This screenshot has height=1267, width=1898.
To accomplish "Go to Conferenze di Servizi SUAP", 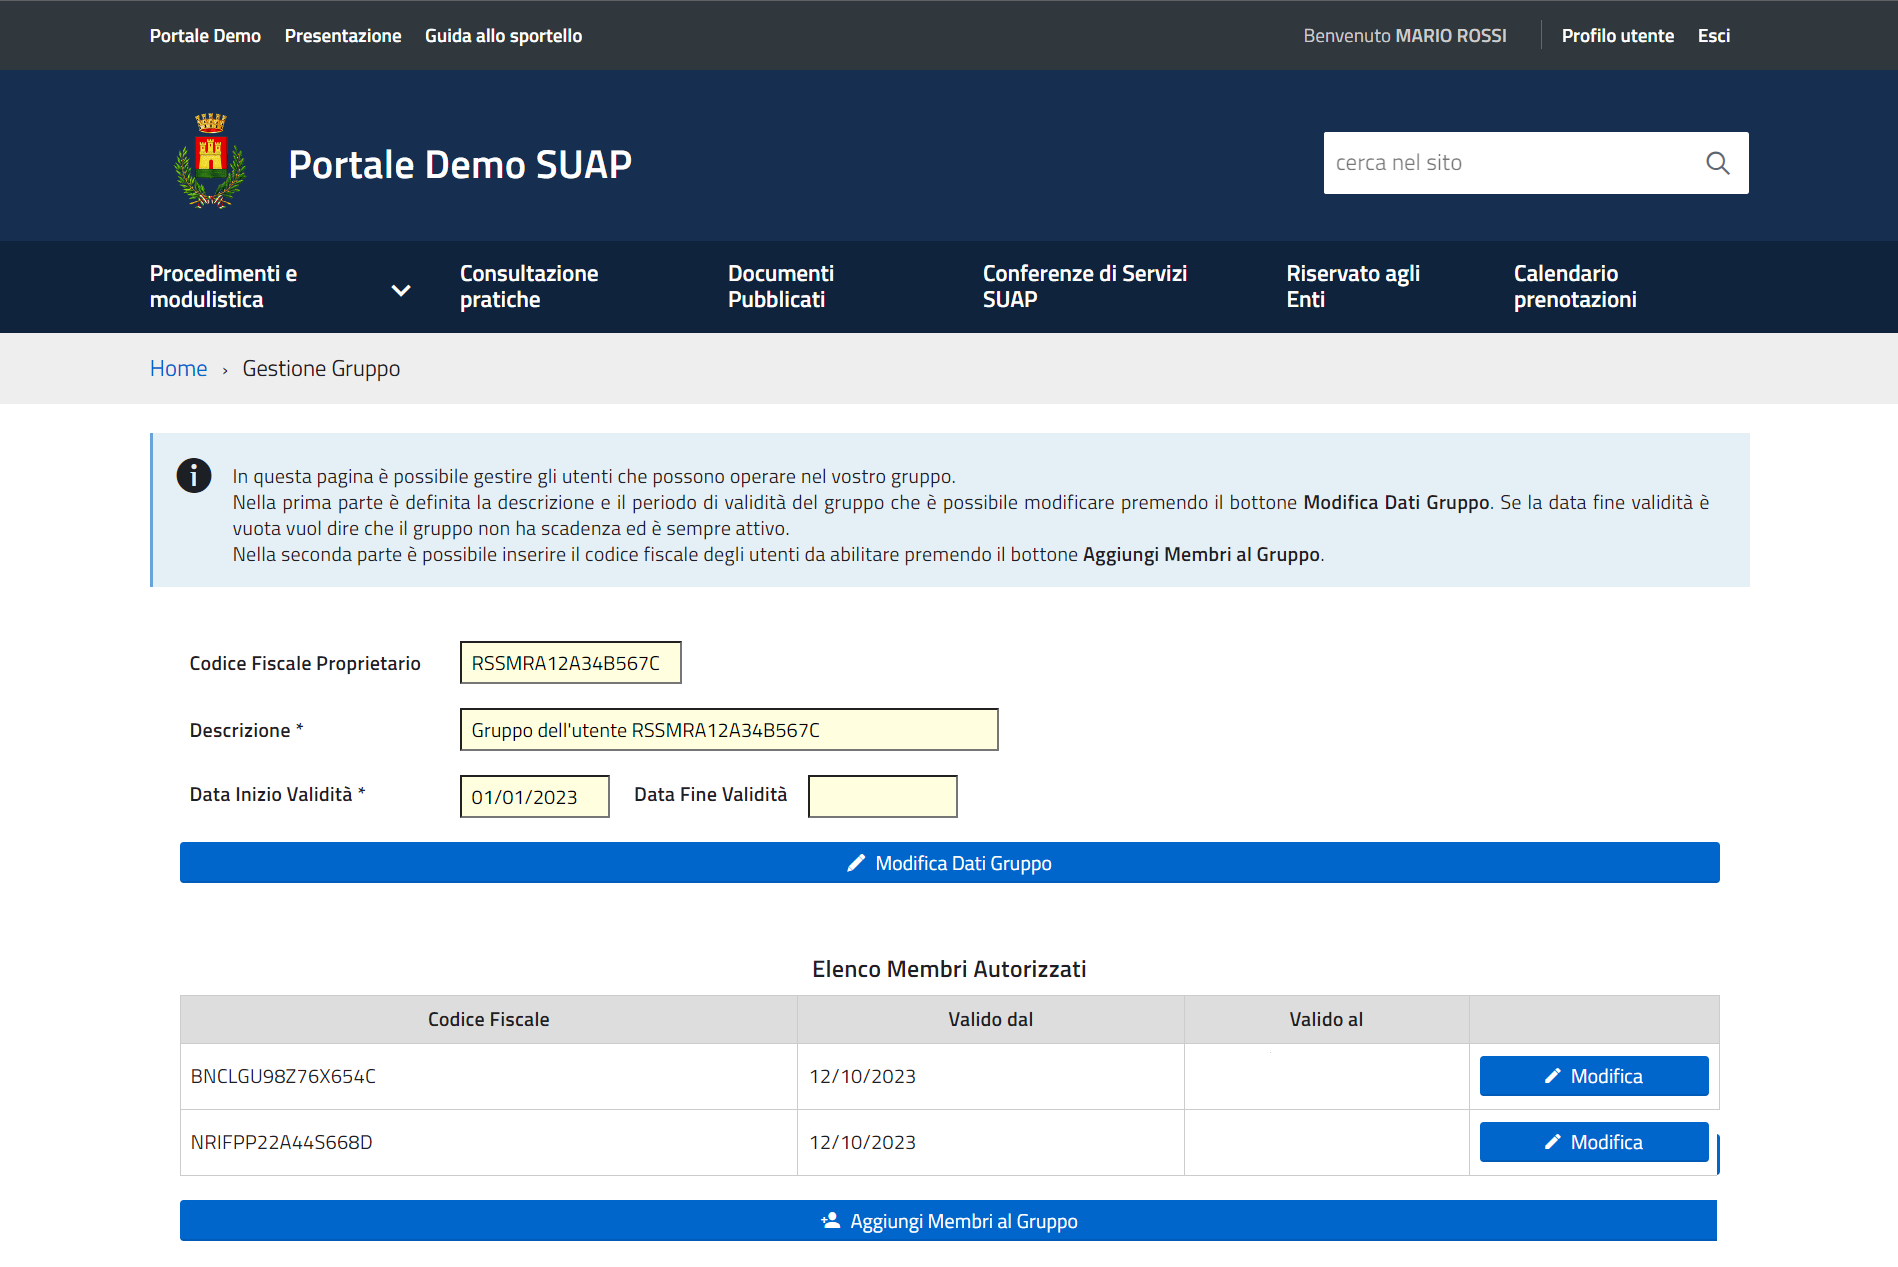I will [1084, 286].
